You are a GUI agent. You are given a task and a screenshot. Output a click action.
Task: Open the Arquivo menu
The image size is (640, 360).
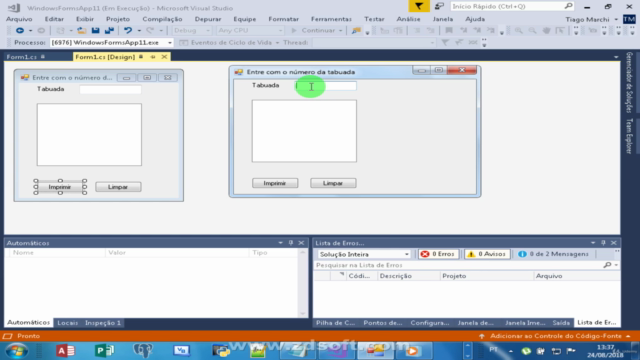click(19, 19)
